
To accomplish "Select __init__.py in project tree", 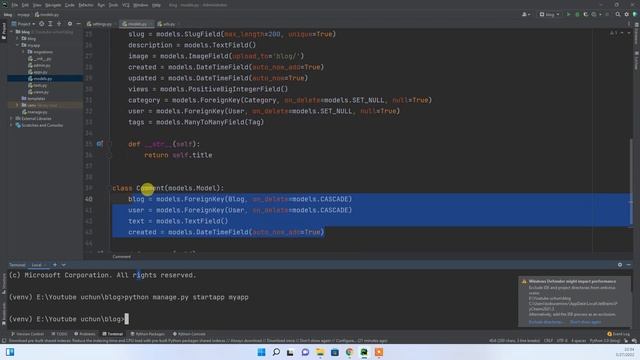I will click(40, 58).
